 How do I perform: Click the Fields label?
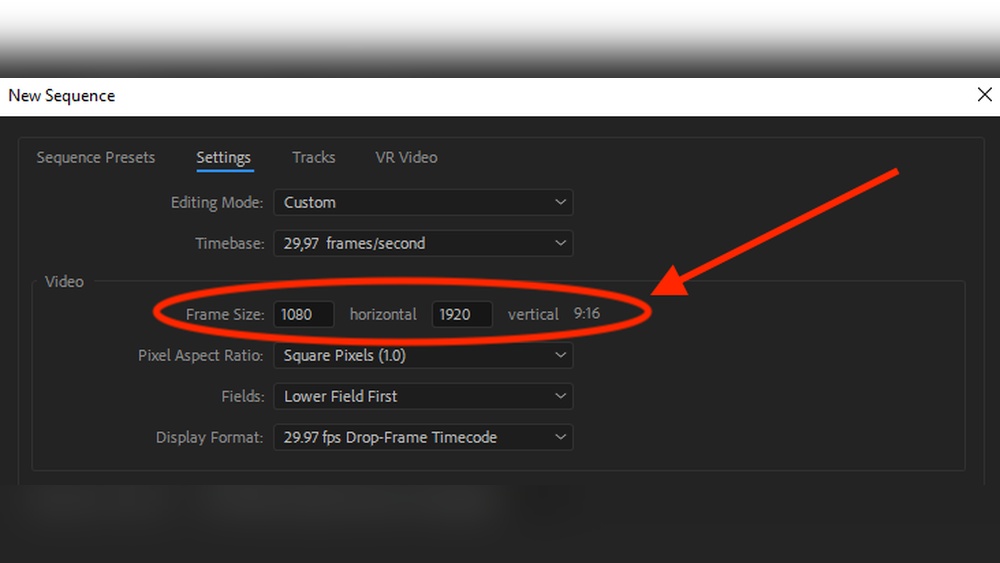(x=242, y=396)
